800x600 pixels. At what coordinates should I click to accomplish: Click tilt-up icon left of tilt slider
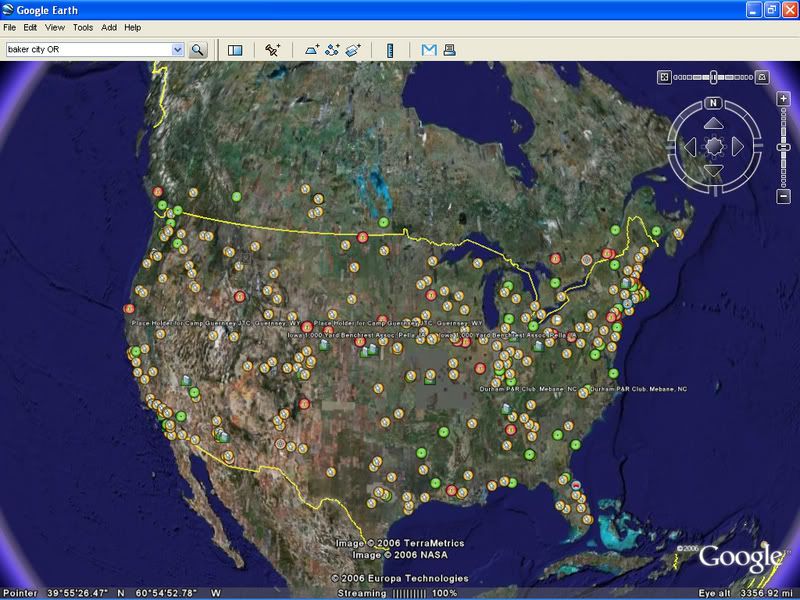pos(664,77)
